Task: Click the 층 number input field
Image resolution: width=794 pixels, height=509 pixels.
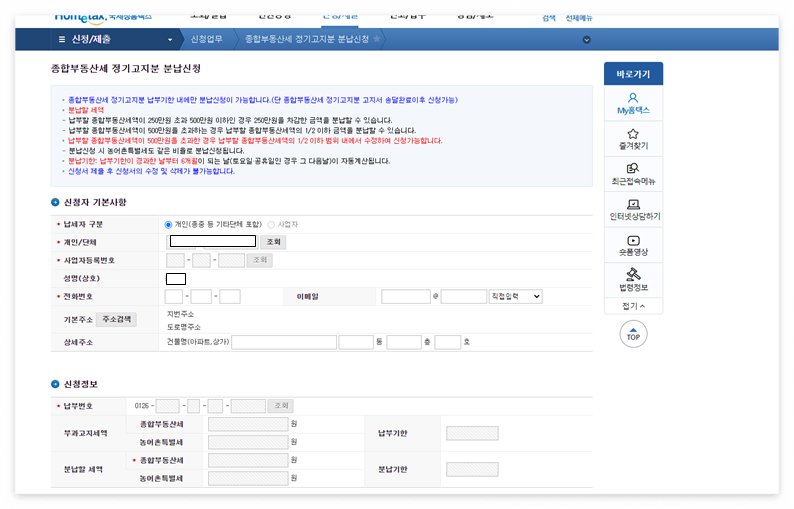Action: click(x=404, y=342)
